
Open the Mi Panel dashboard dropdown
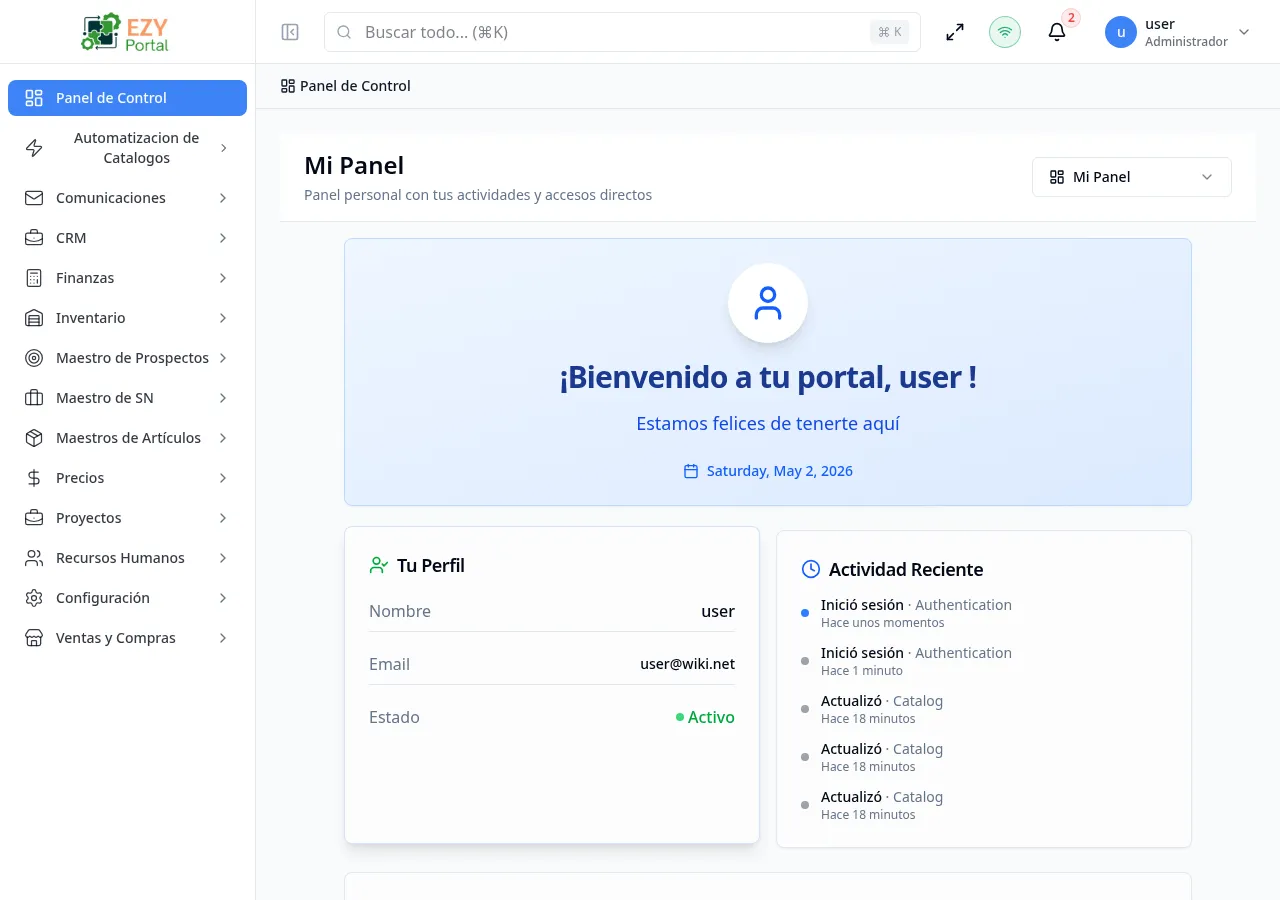click(x=1132, y=177)
